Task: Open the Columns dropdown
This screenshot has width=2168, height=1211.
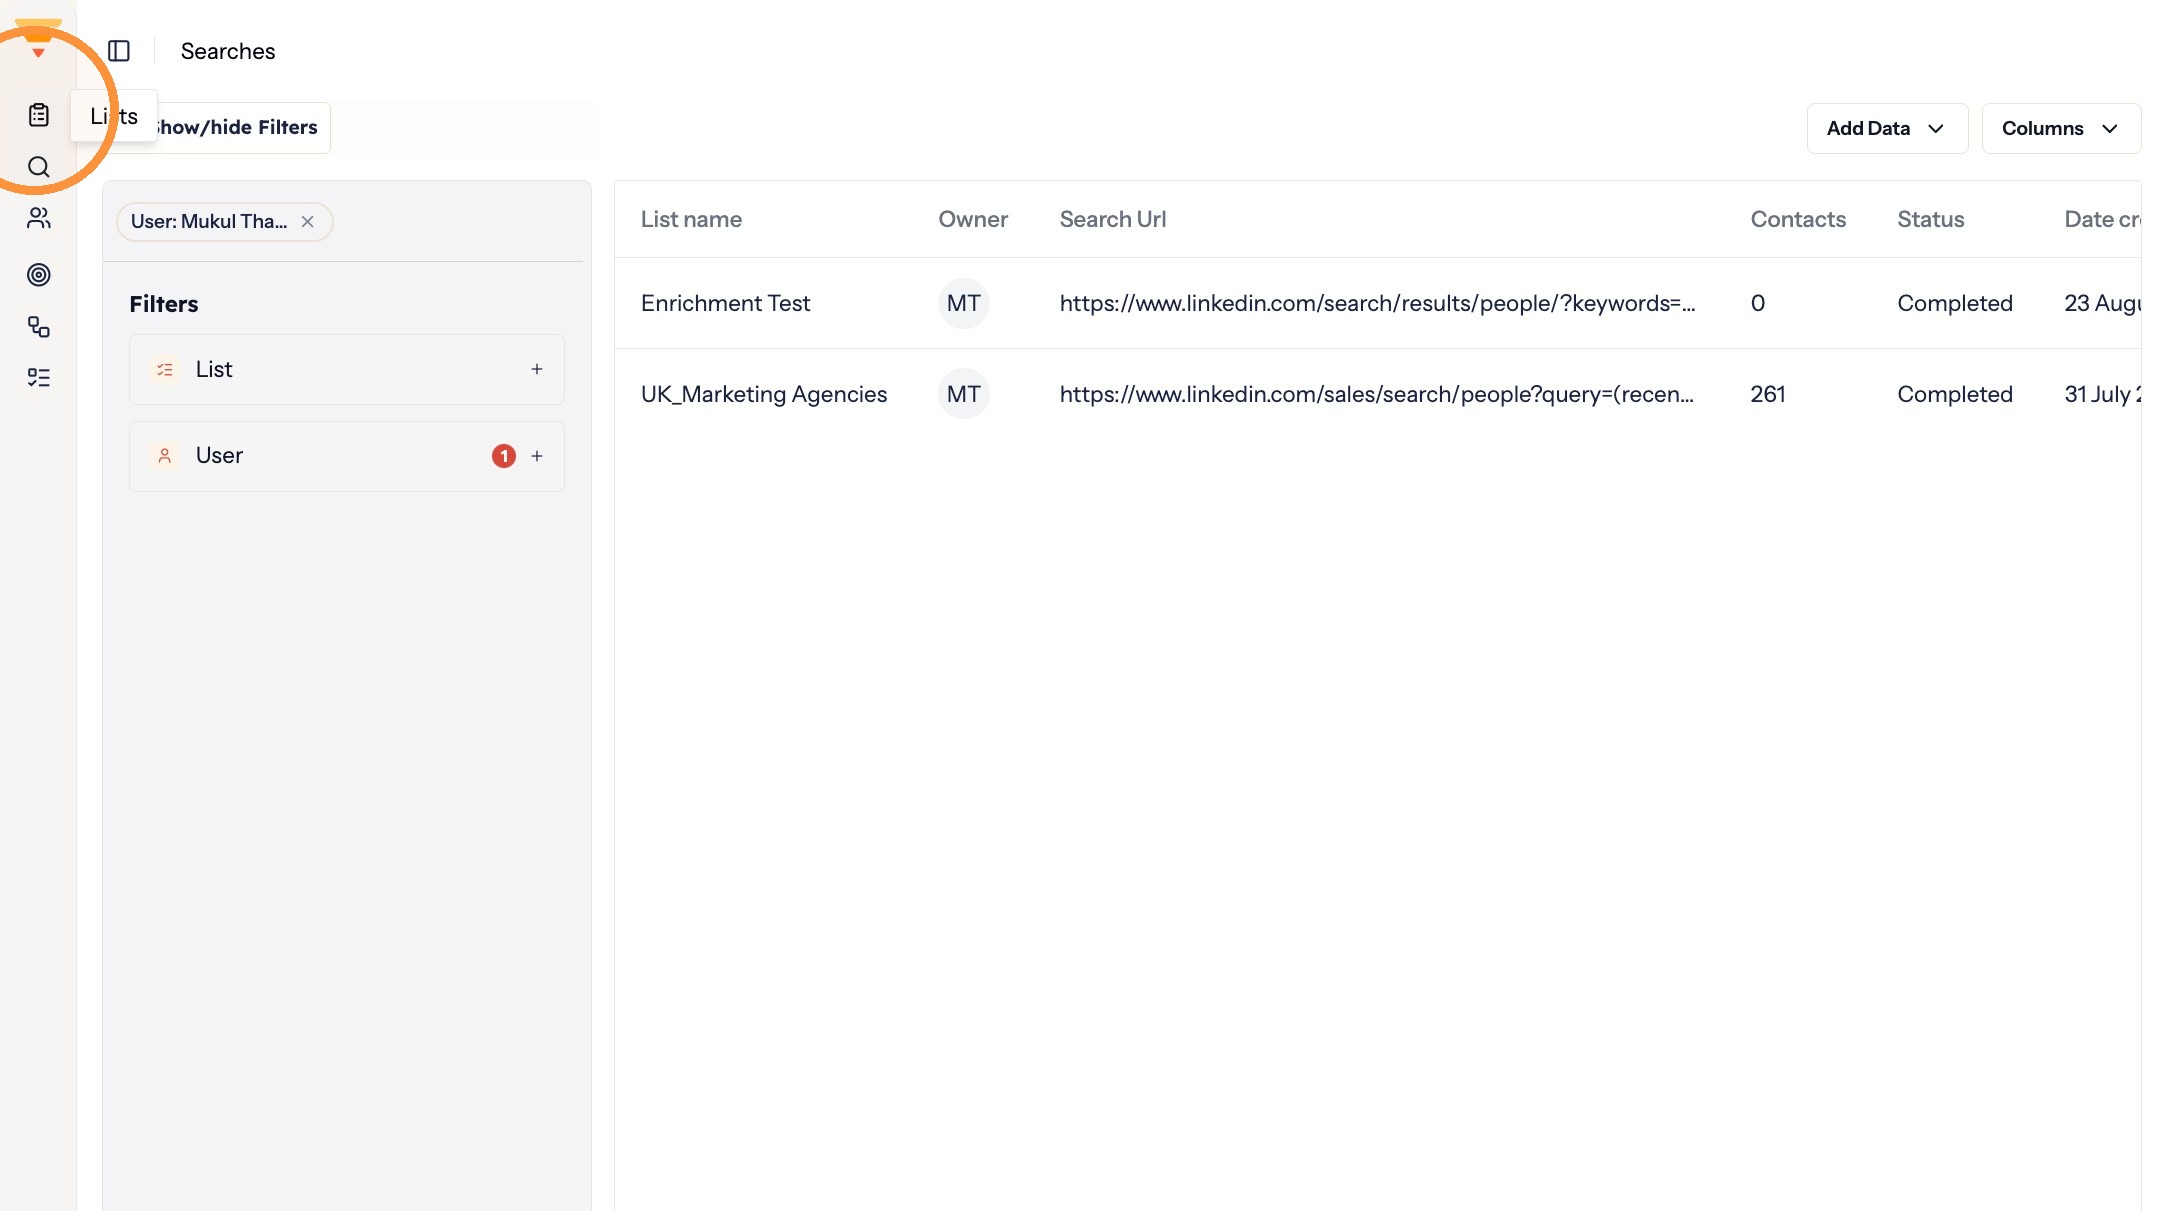Action: (2061, 128)
